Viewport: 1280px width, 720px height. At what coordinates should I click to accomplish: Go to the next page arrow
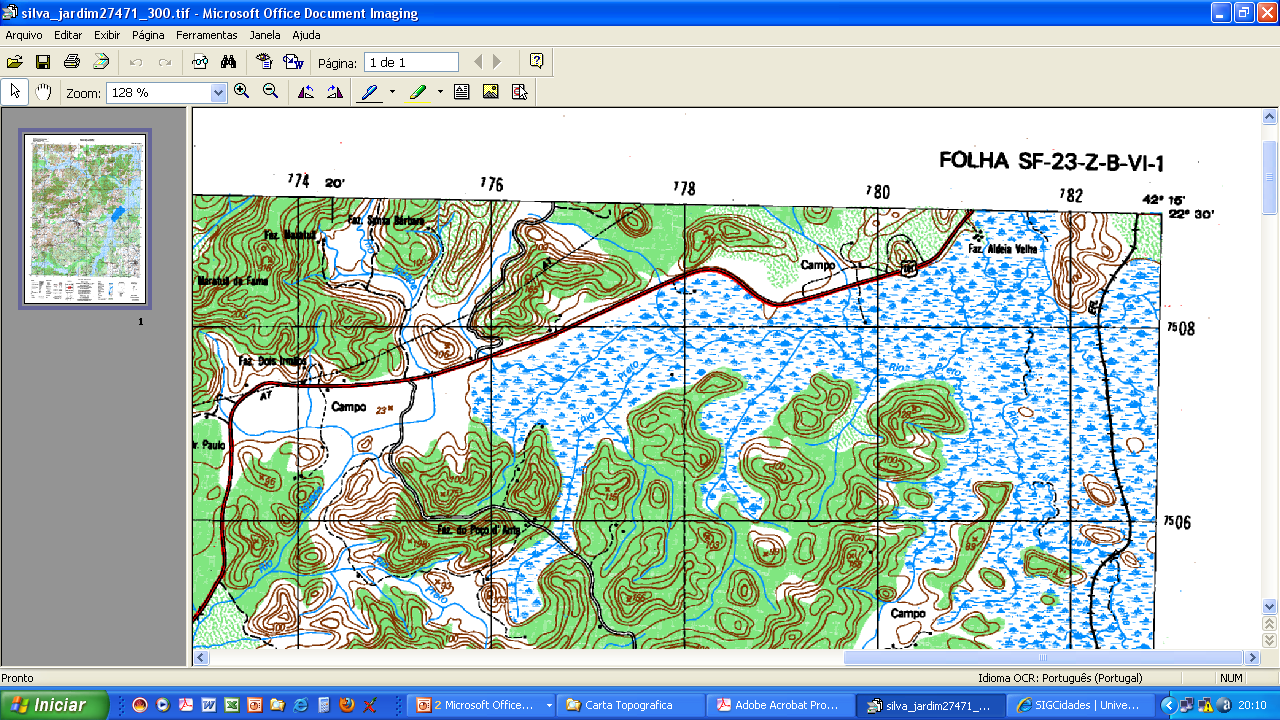[497, 62]
